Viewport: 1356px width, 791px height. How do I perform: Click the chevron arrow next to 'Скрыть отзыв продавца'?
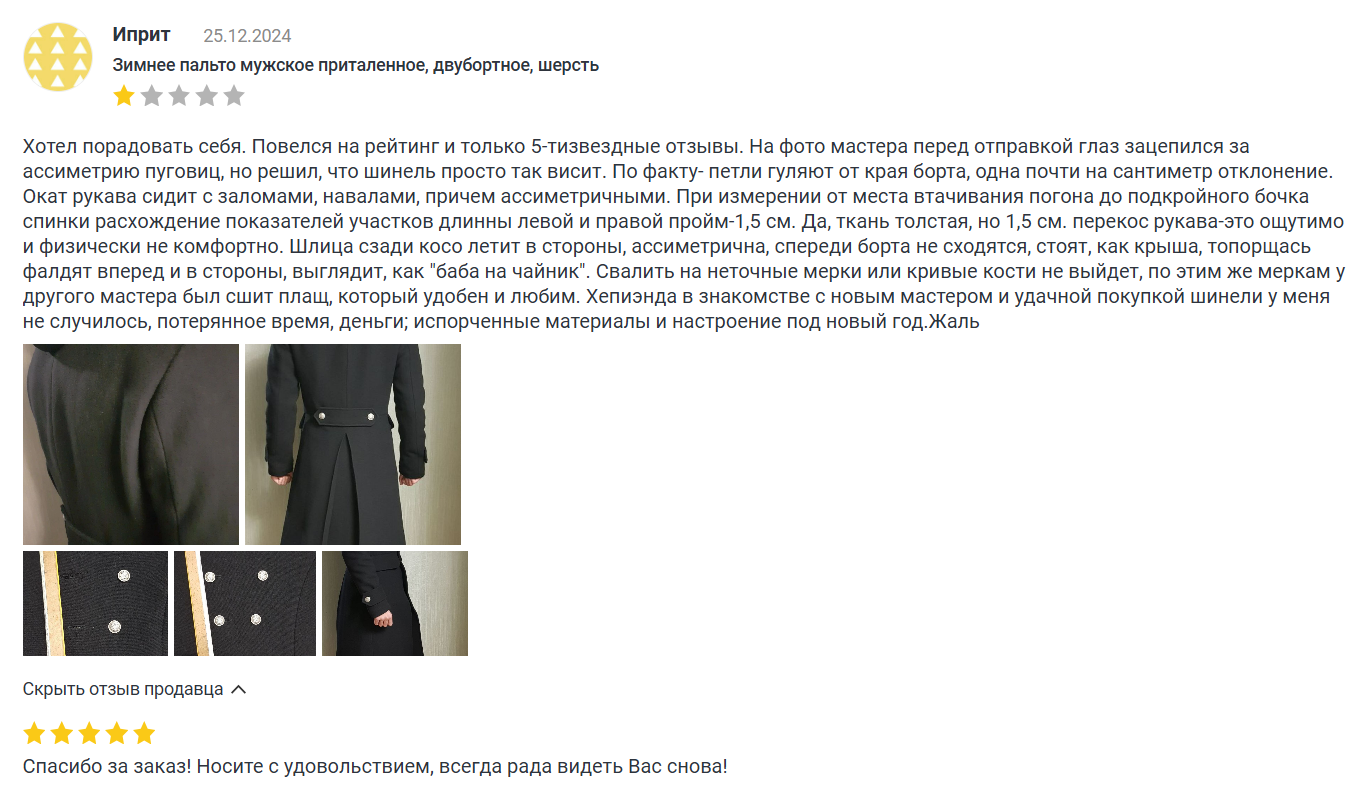(x=238, y=689)
